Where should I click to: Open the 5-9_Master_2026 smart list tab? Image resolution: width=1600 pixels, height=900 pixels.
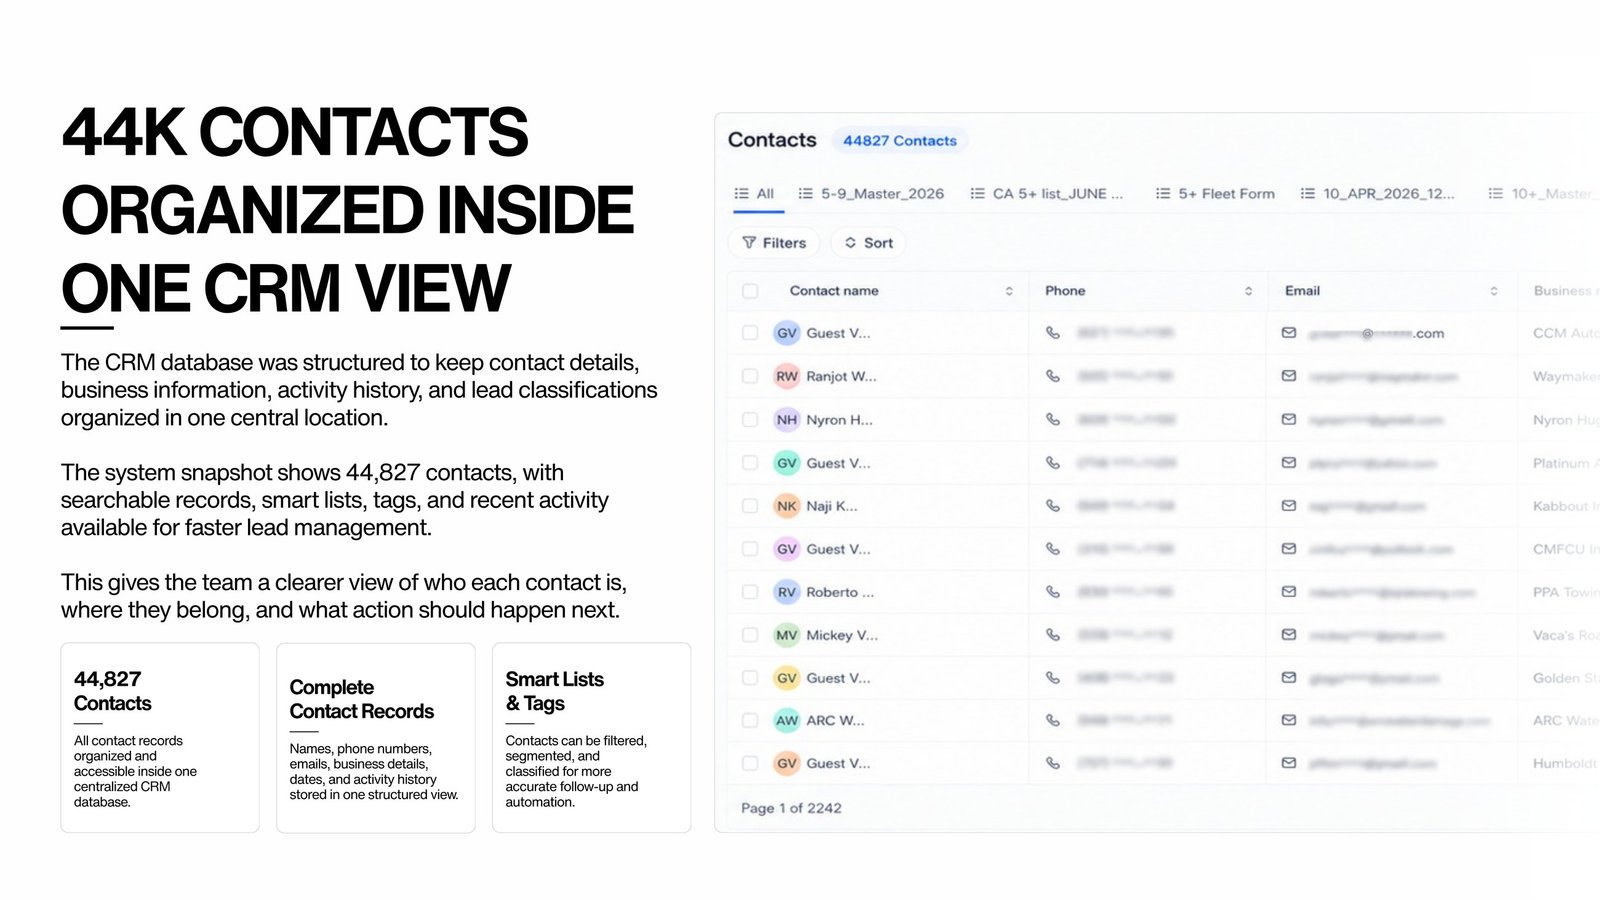[871, 193]
